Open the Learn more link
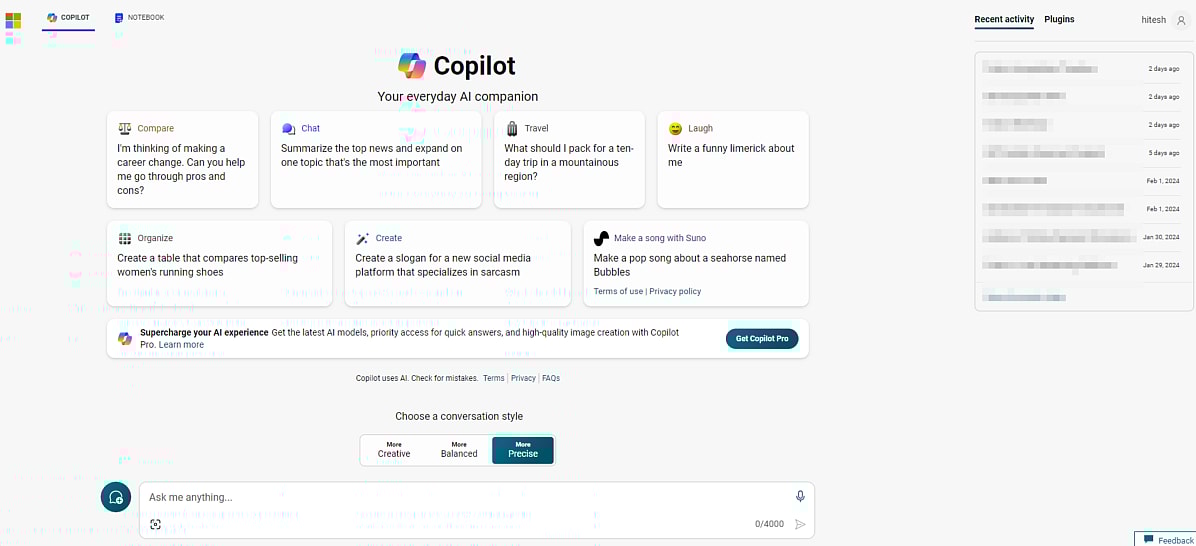This screenshot has height=546, width=1196. click(182, 345)
